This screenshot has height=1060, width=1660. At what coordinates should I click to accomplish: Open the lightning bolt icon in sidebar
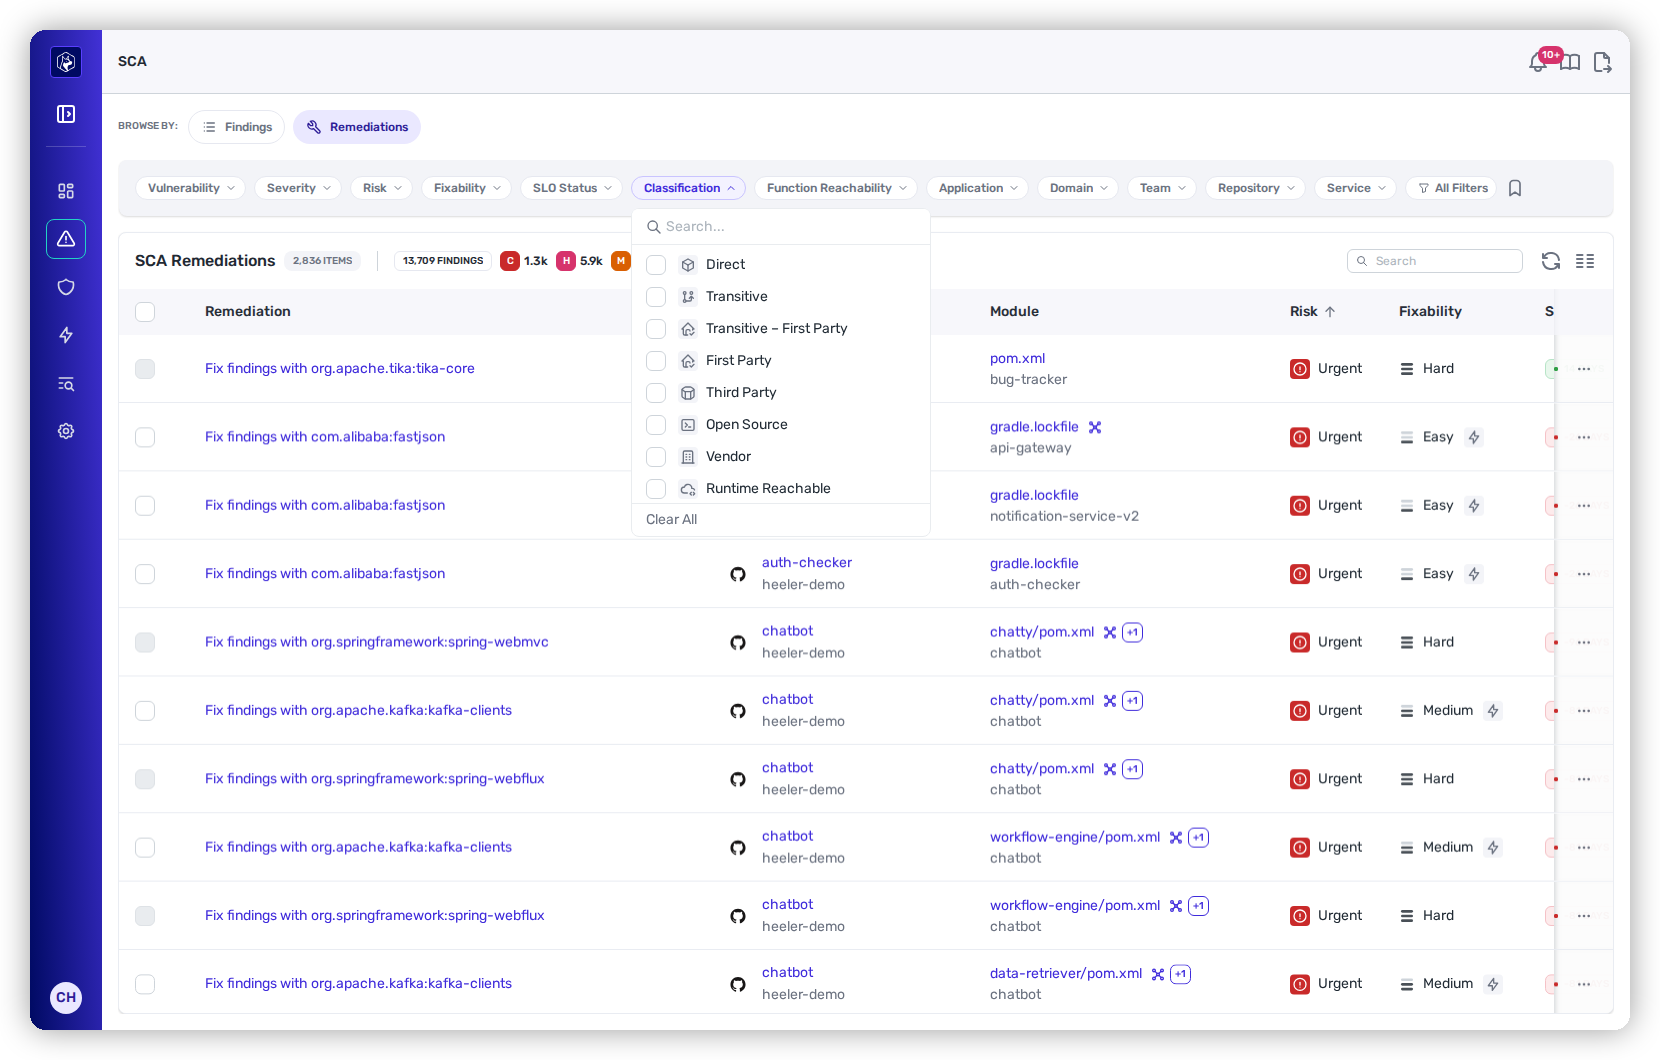tap(66, 335)
